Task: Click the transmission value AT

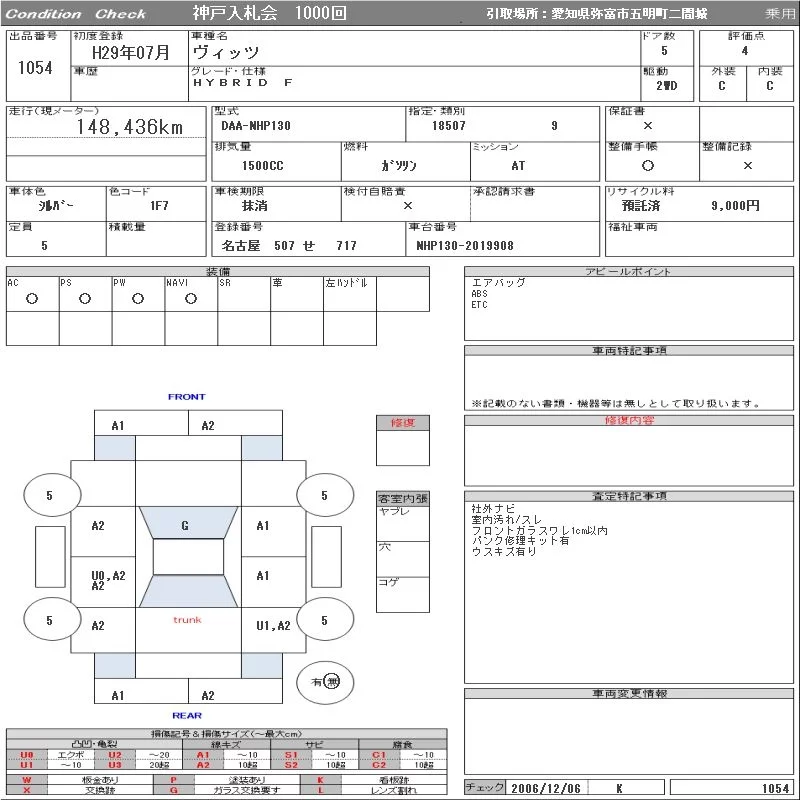Action: click(x=518, y=166)
